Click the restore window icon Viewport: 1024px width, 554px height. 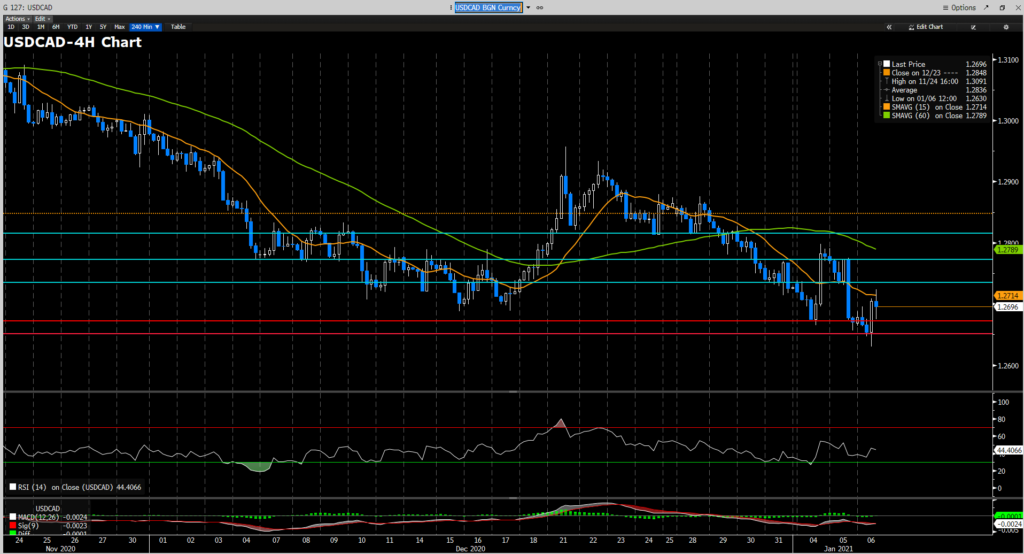point(1002,8)
